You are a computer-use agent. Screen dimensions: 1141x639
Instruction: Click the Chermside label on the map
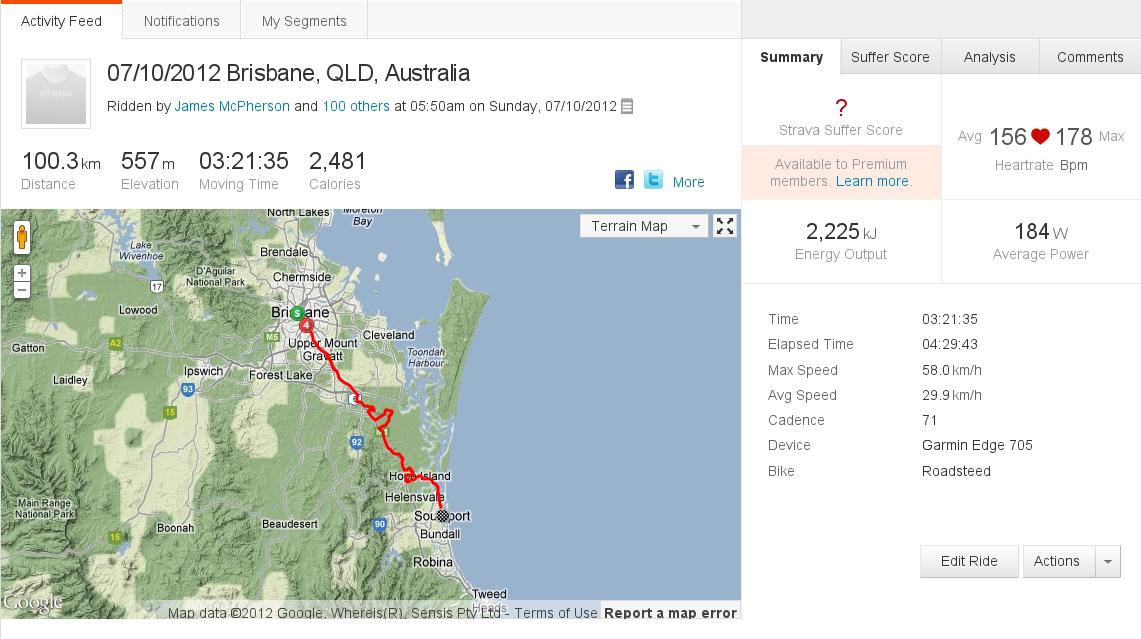coord(302,277)
